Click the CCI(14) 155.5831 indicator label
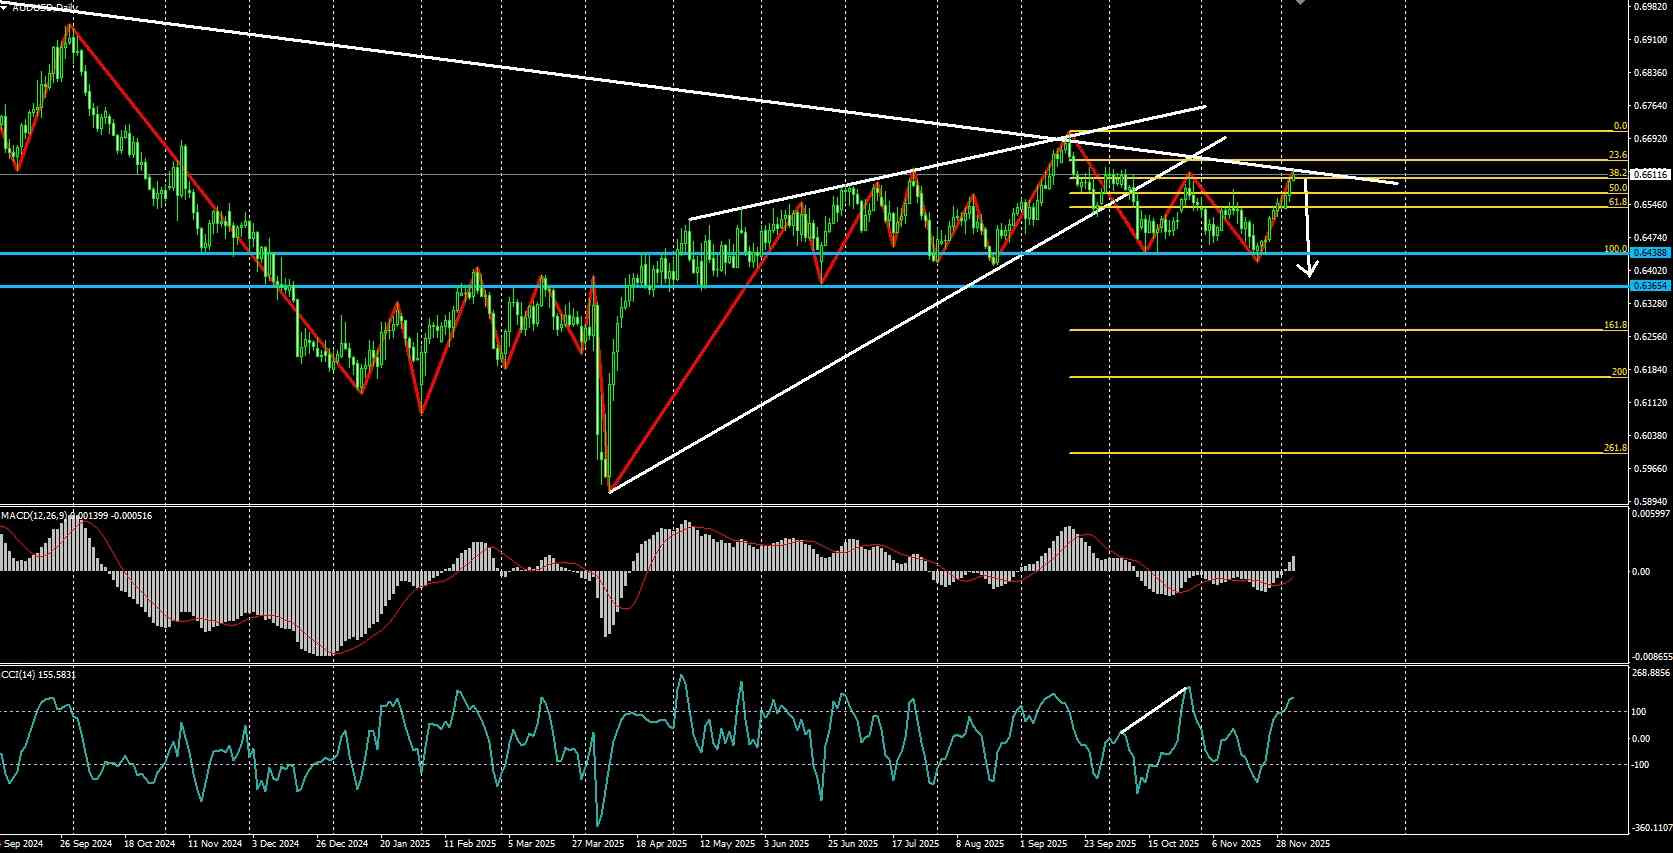1673x853 pixels. [x=38, y=675]
